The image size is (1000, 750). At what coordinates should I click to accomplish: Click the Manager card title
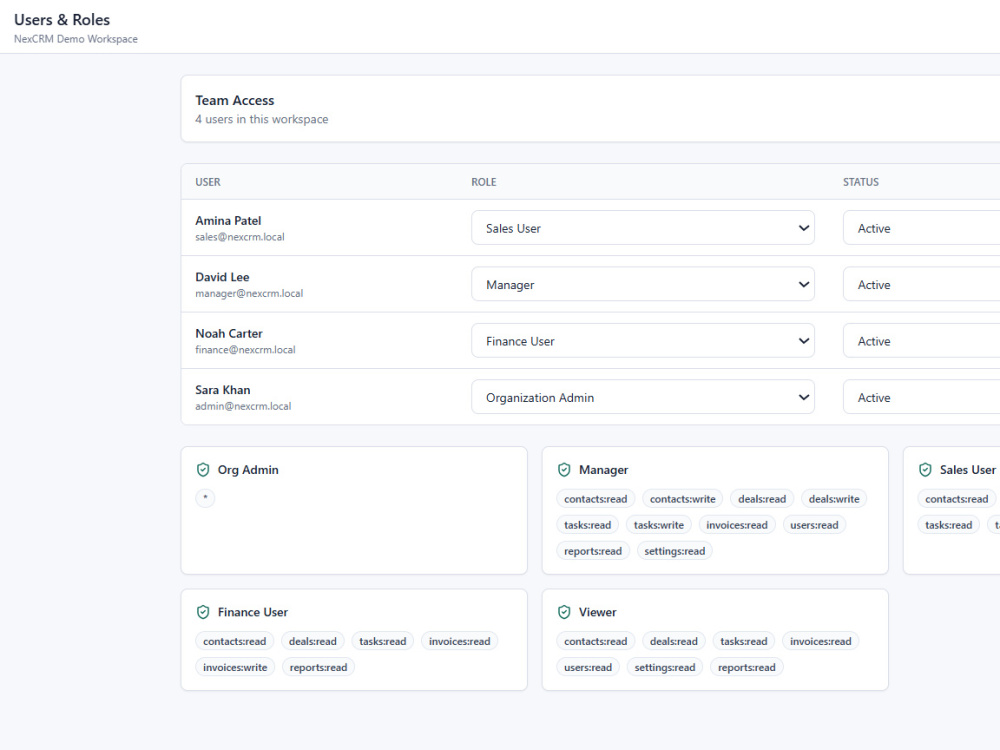[603, 470]
